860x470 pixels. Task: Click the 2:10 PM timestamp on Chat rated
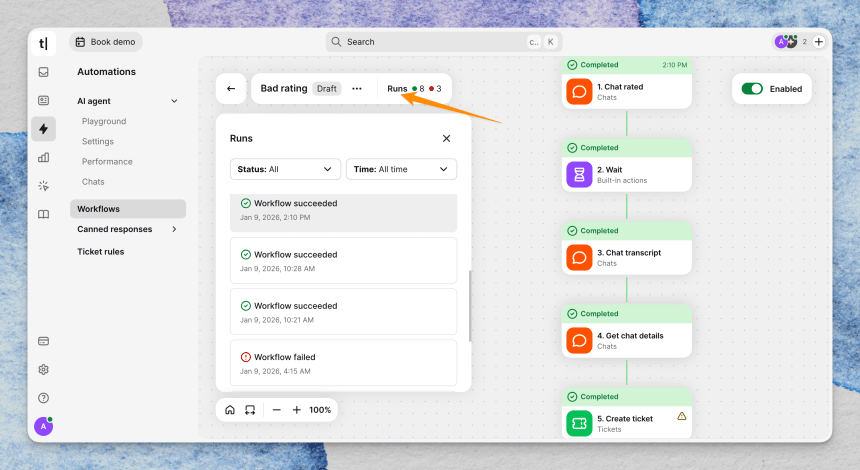coord(674,65)
